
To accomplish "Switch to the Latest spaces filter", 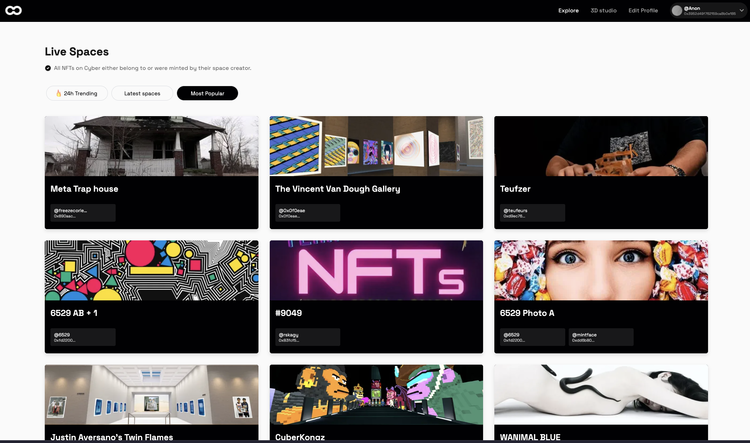I will point(142,93).
